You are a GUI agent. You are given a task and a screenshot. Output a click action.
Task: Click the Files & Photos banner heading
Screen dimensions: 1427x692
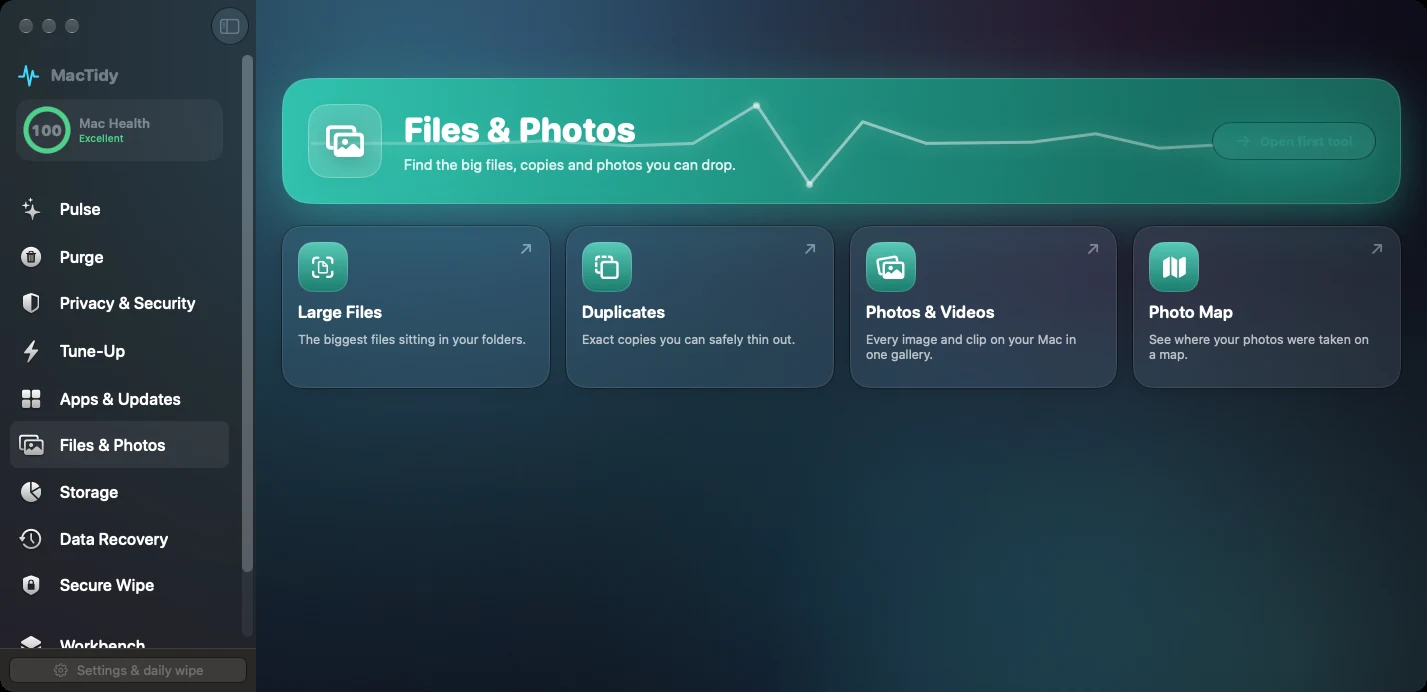[x=520, y=130]
